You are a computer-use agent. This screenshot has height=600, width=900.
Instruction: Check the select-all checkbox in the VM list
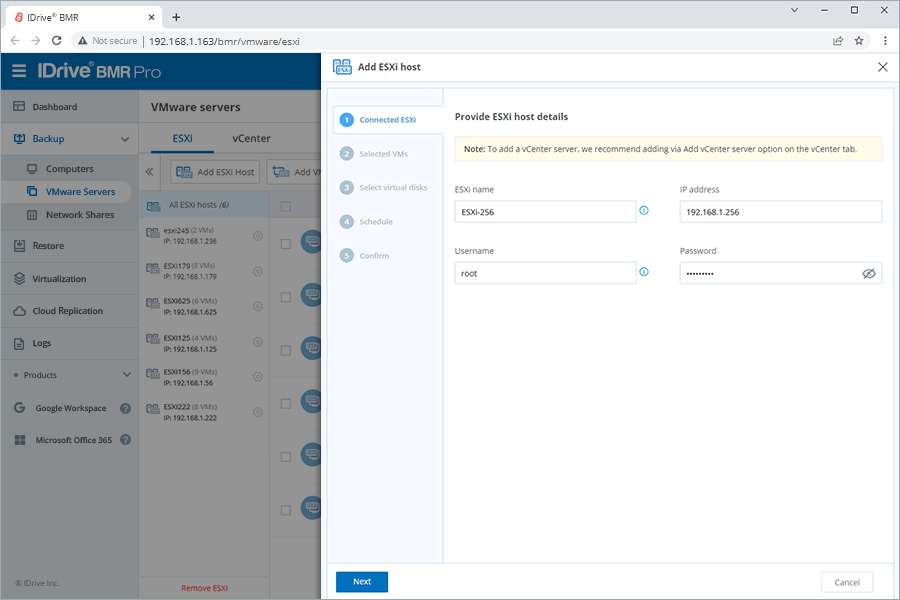click(287, 205)
